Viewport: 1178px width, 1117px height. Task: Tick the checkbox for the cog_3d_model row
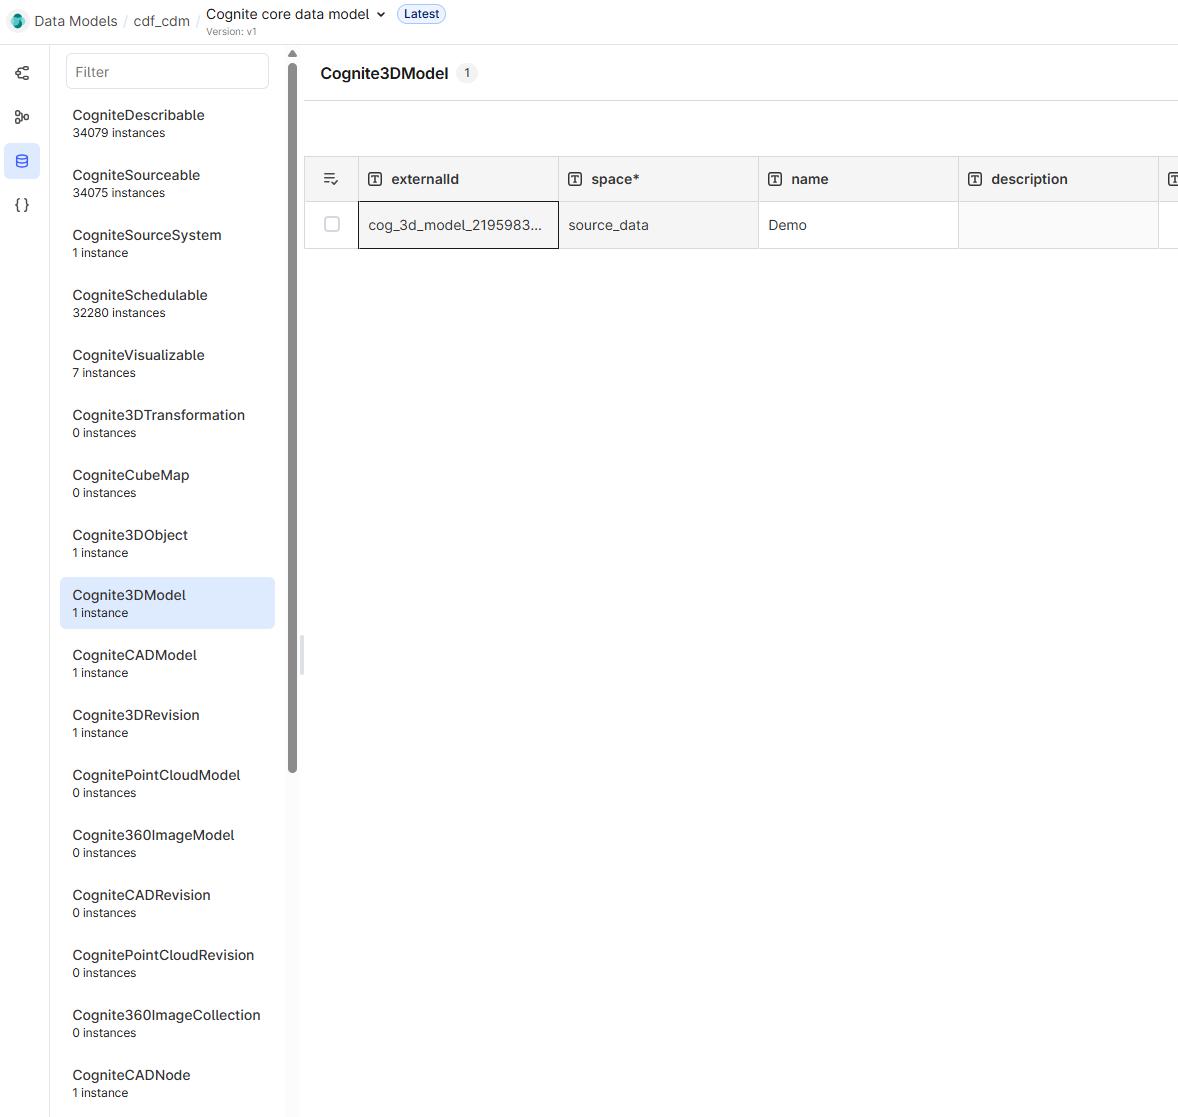click(x=331, y=224)
